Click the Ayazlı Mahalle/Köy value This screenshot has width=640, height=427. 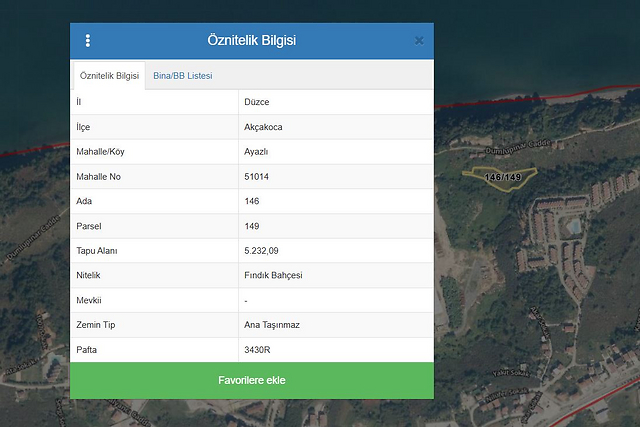(x=257, y=152)
